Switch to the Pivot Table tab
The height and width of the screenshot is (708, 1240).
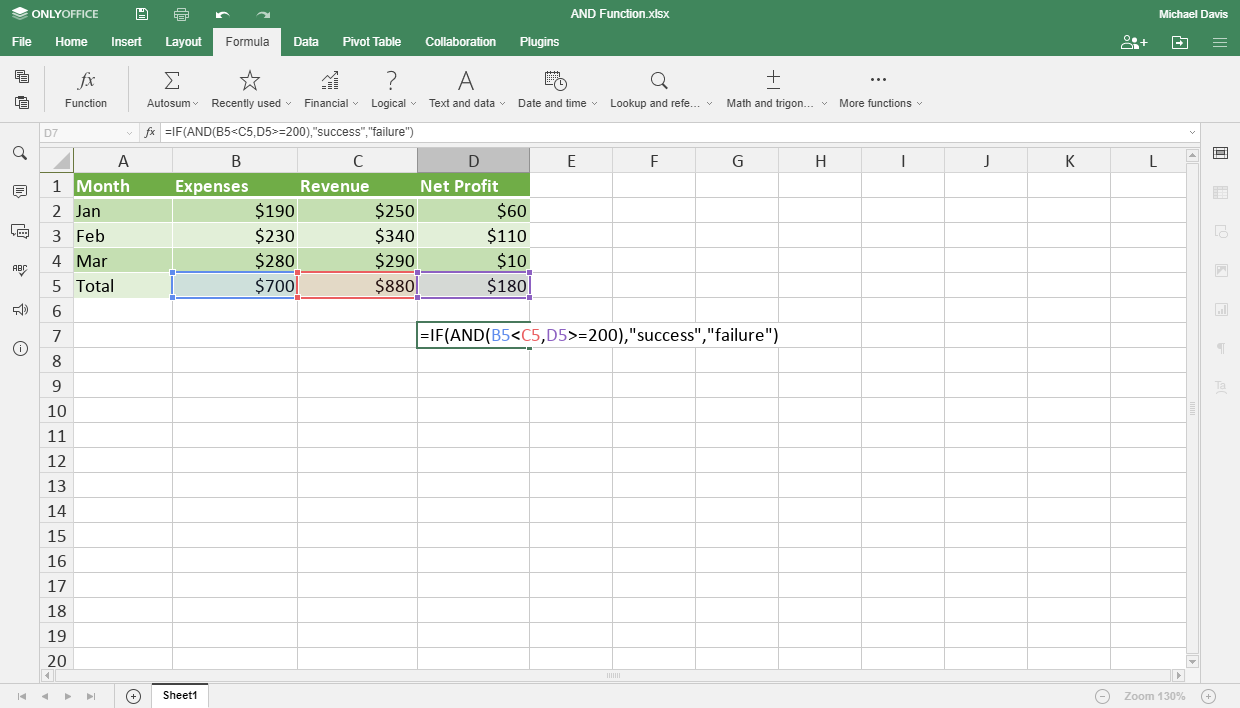(x=372, y=42)
